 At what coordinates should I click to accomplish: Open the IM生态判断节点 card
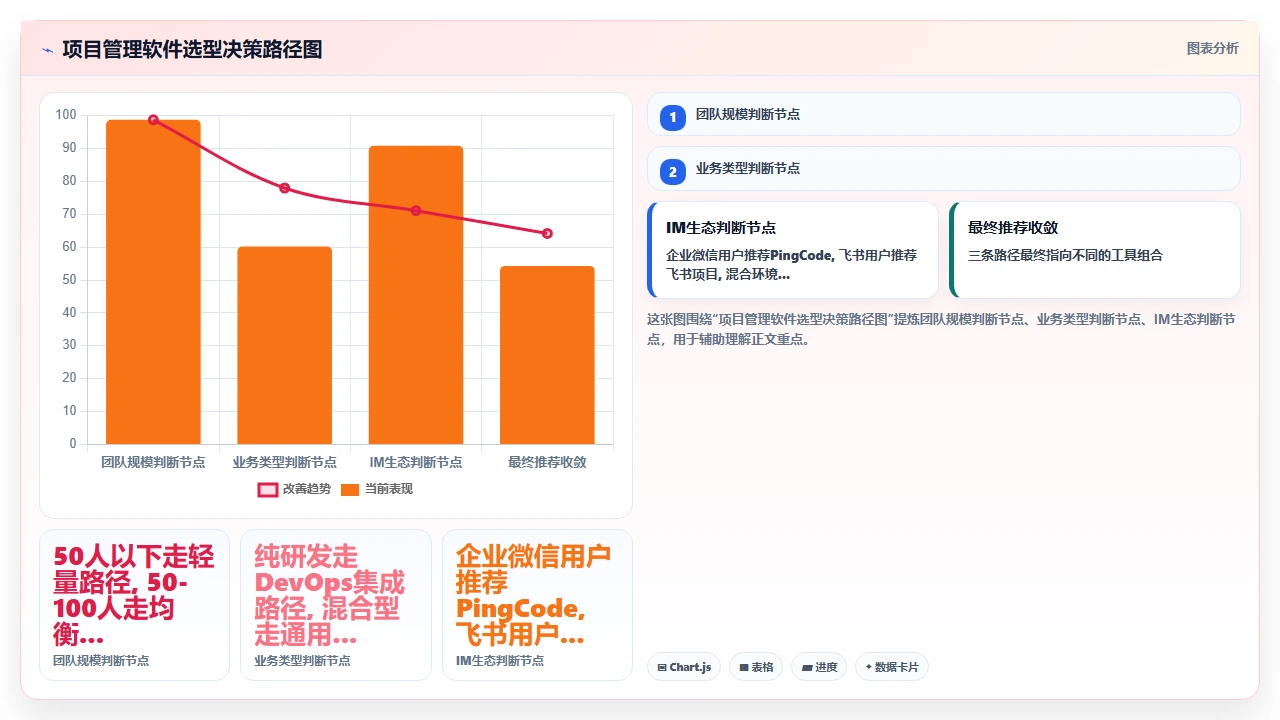pyautogui.click(x=793, y=250)
